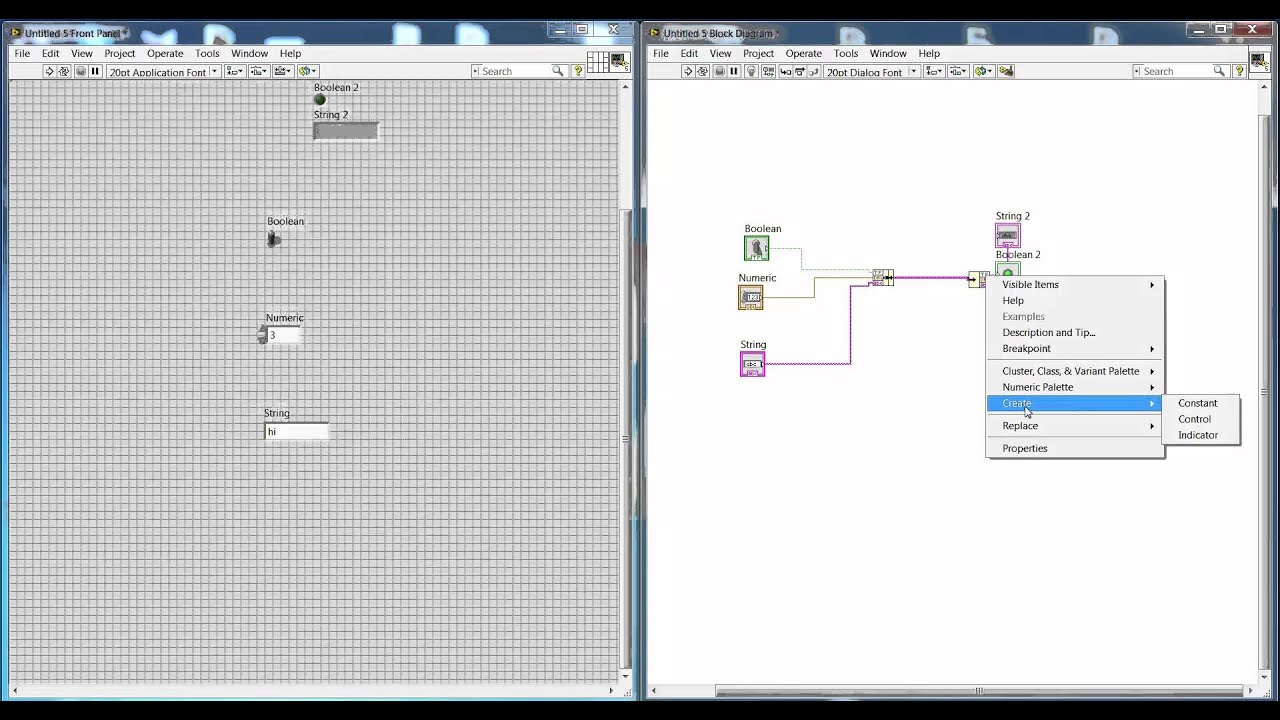
Task: Toggle Highlight Execution light bulb
Action: (751, 71)
